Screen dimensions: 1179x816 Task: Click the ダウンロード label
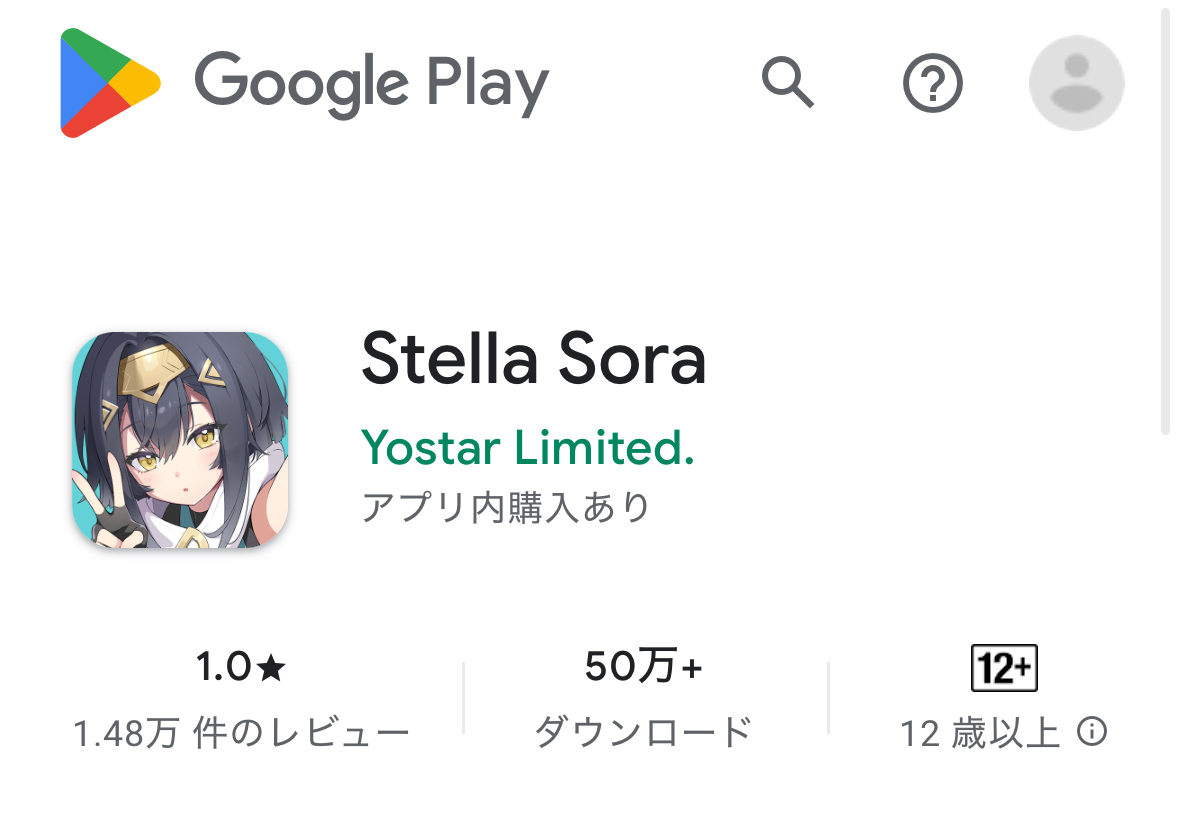pyautogui.click(x=643, y=733)
